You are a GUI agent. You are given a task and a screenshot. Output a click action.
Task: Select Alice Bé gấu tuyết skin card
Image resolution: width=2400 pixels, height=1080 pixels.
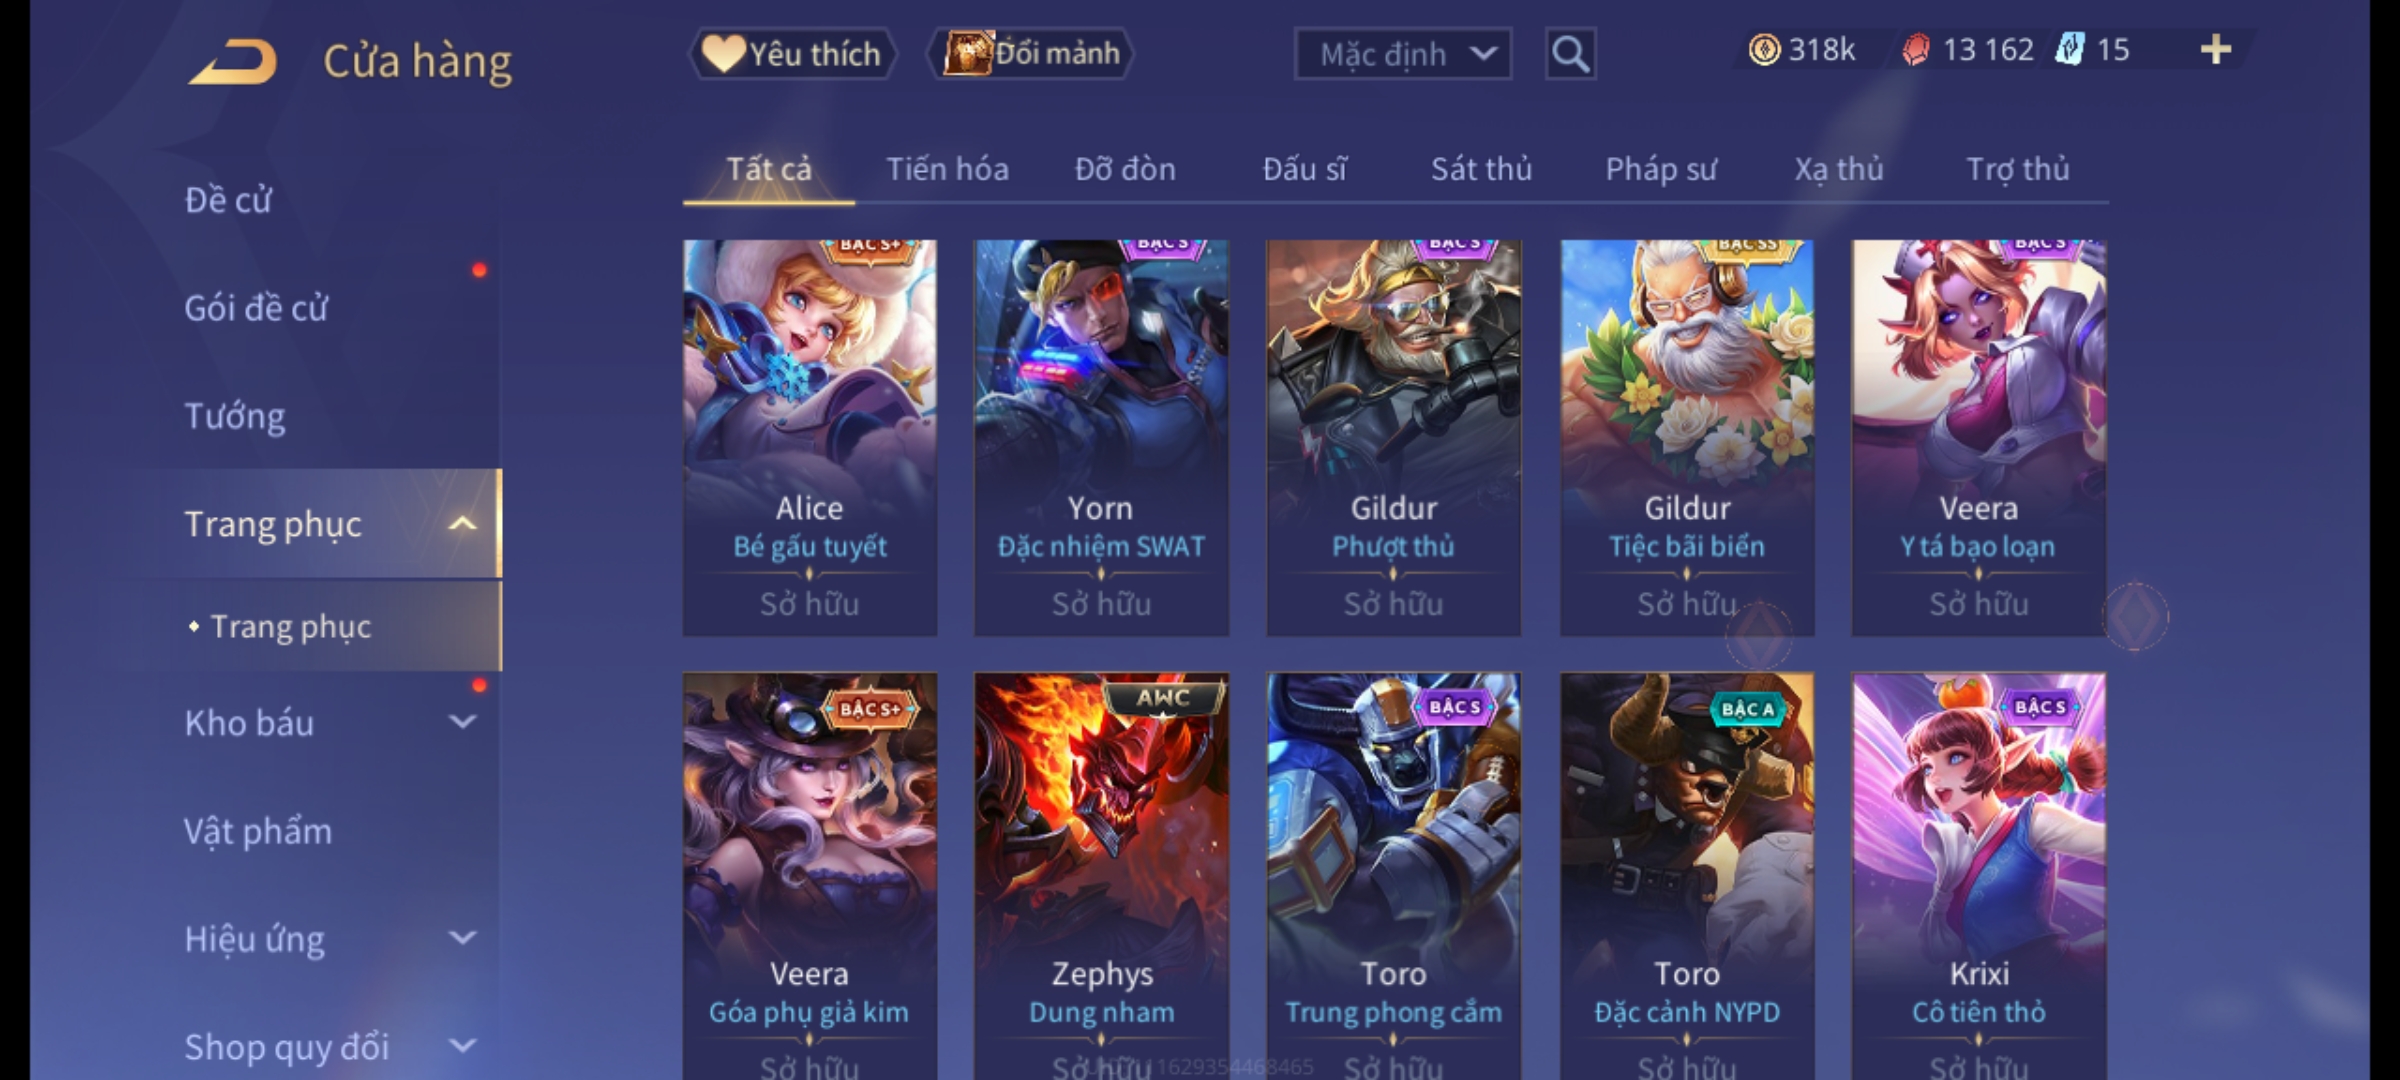[x=810, y=437]
